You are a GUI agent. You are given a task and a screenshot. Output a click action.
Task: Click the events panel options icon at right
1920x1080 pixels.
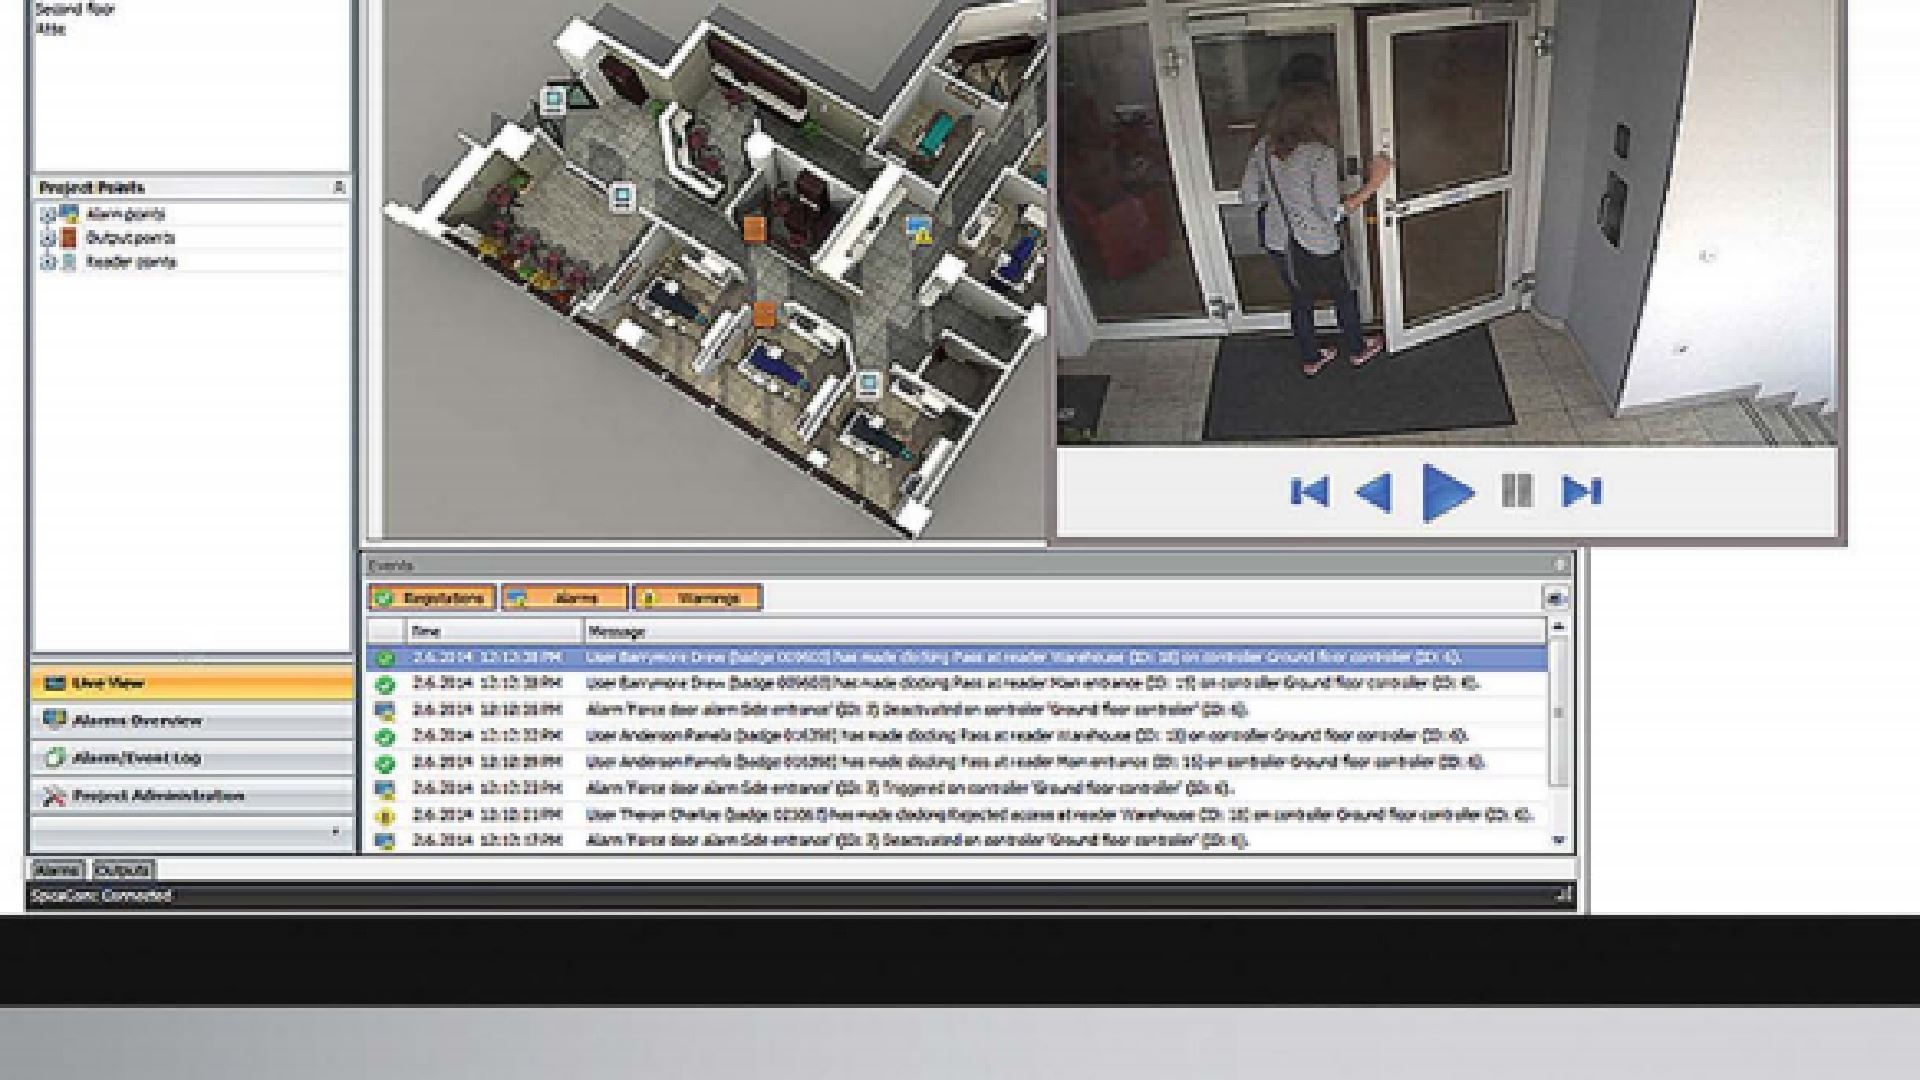point(1554,598)
